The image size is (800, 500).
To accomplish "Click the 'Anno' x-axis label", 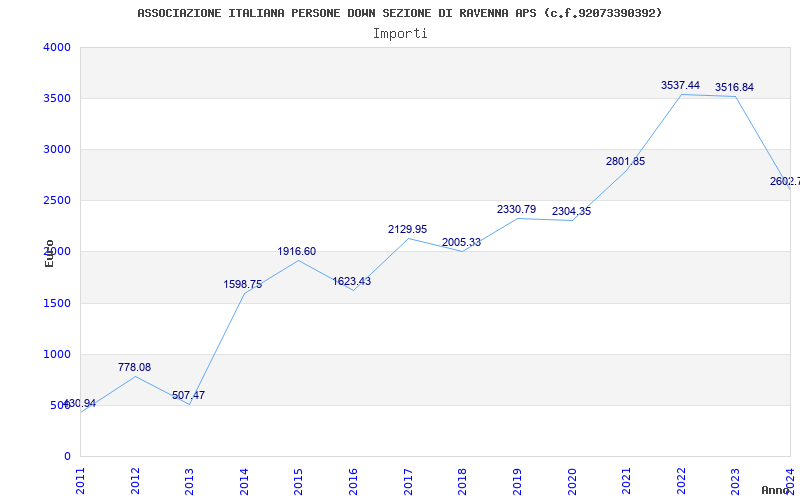I will 775,490.
